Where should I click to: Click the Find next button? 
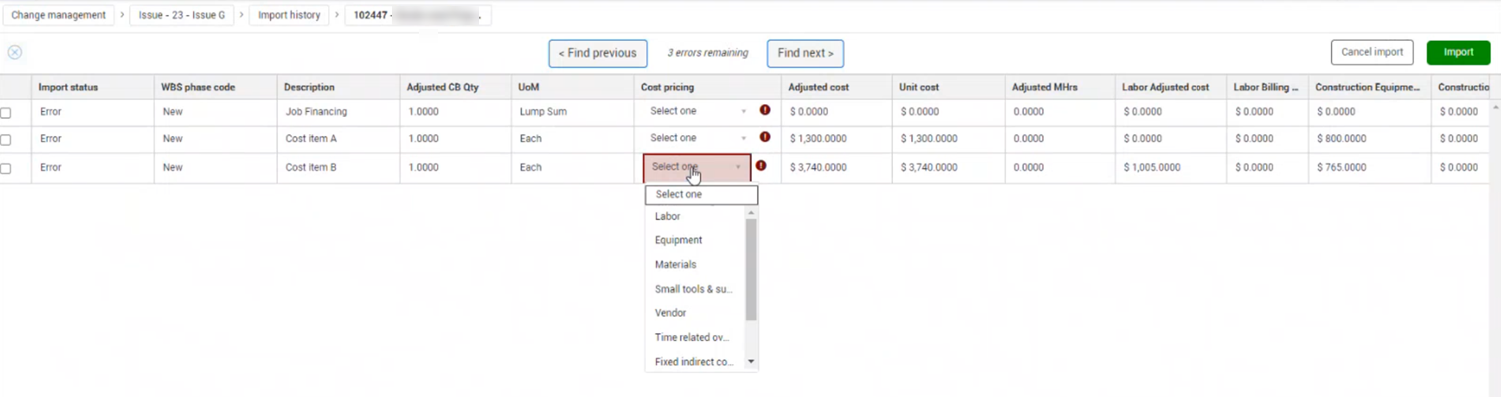[806, 53]
